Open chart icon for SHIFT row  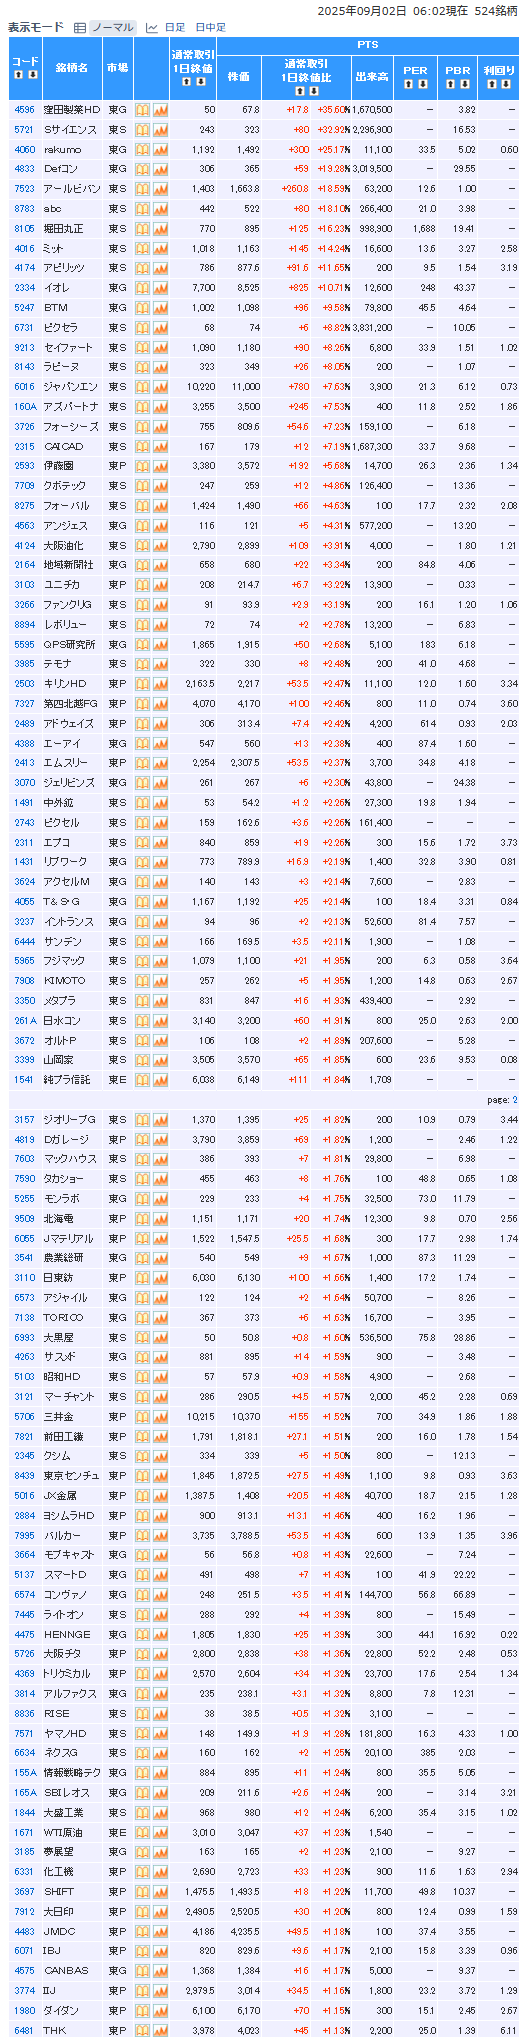point(160,1891)
